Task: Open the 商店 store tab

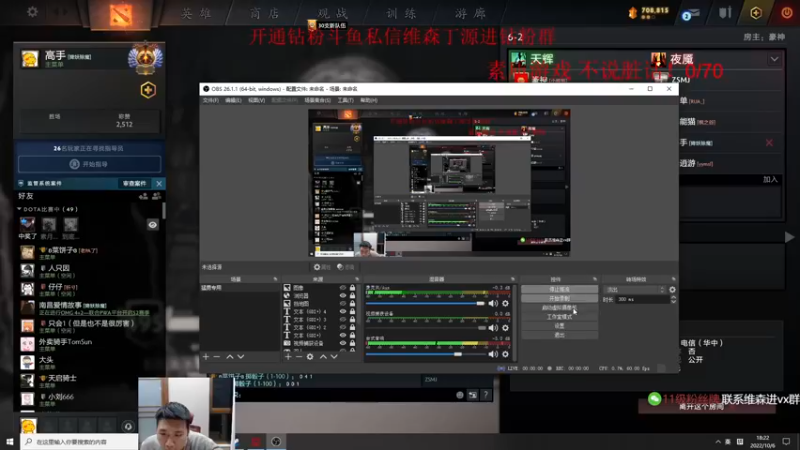Action: (265, 13)
